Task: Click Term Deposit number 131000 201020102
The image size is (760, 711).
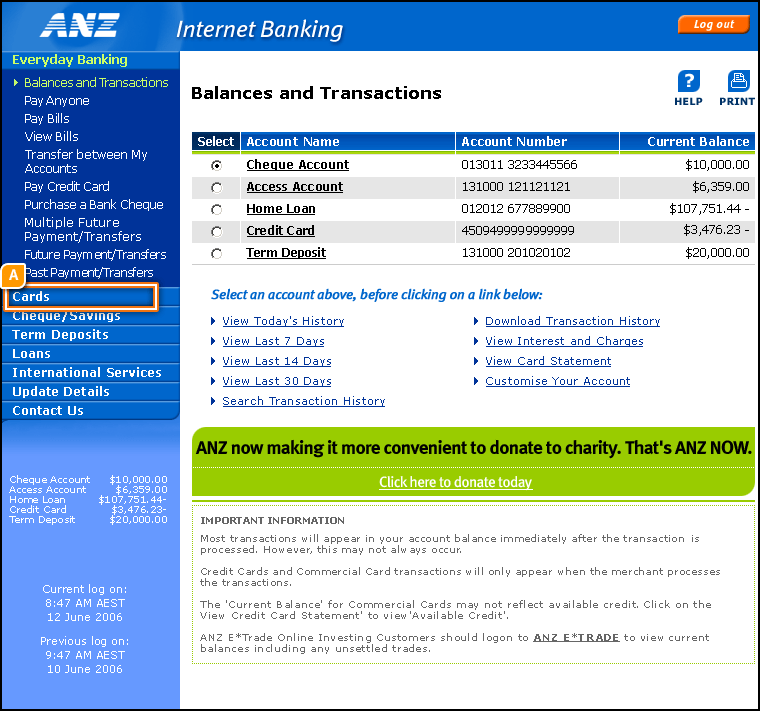Action: pos(516,253)
